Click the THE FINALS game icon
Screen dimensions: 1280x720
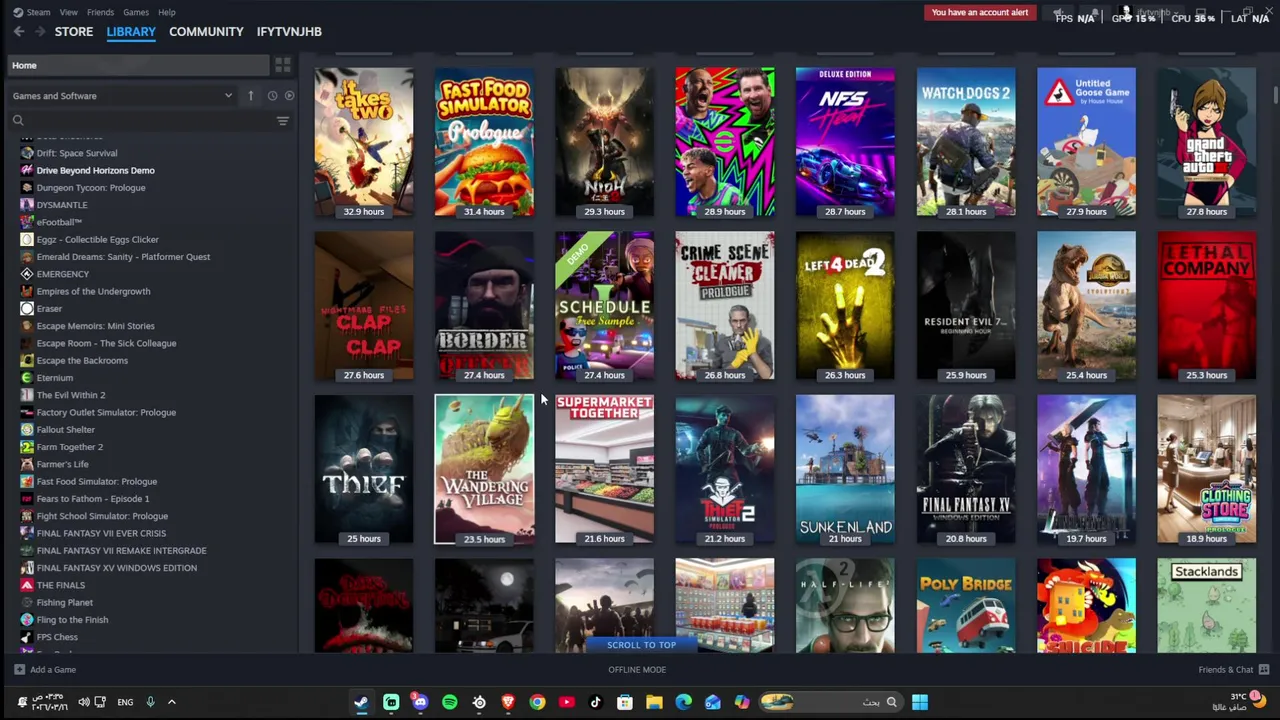27,585
